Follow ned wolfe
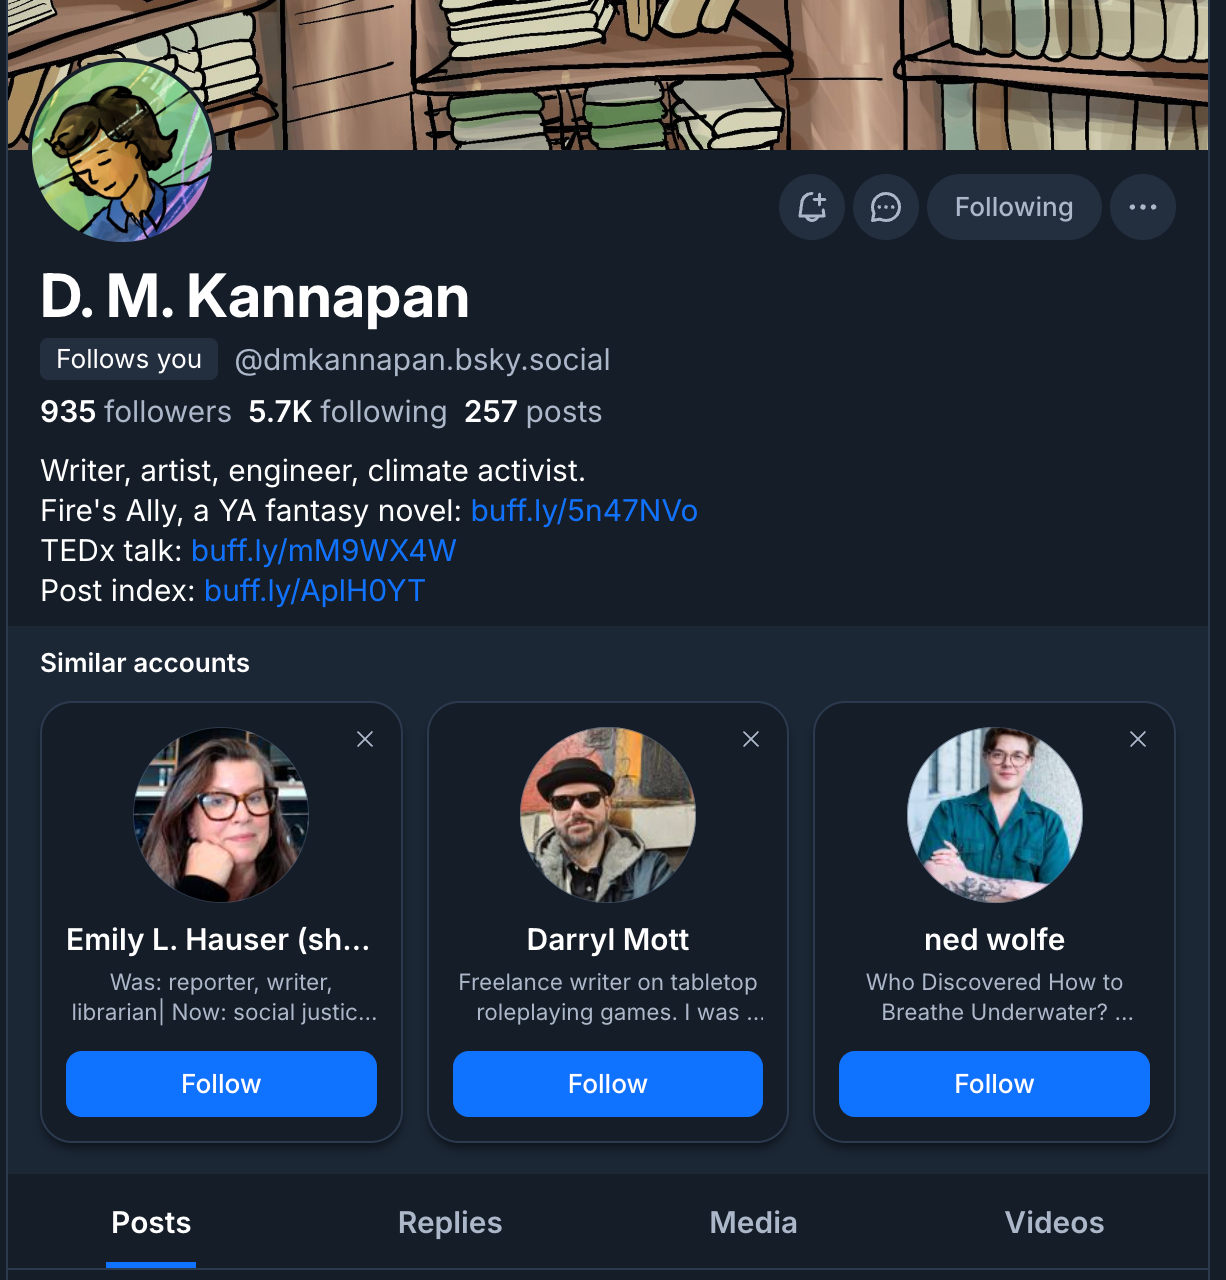 pyautogui.click(x=994, y=1084)
